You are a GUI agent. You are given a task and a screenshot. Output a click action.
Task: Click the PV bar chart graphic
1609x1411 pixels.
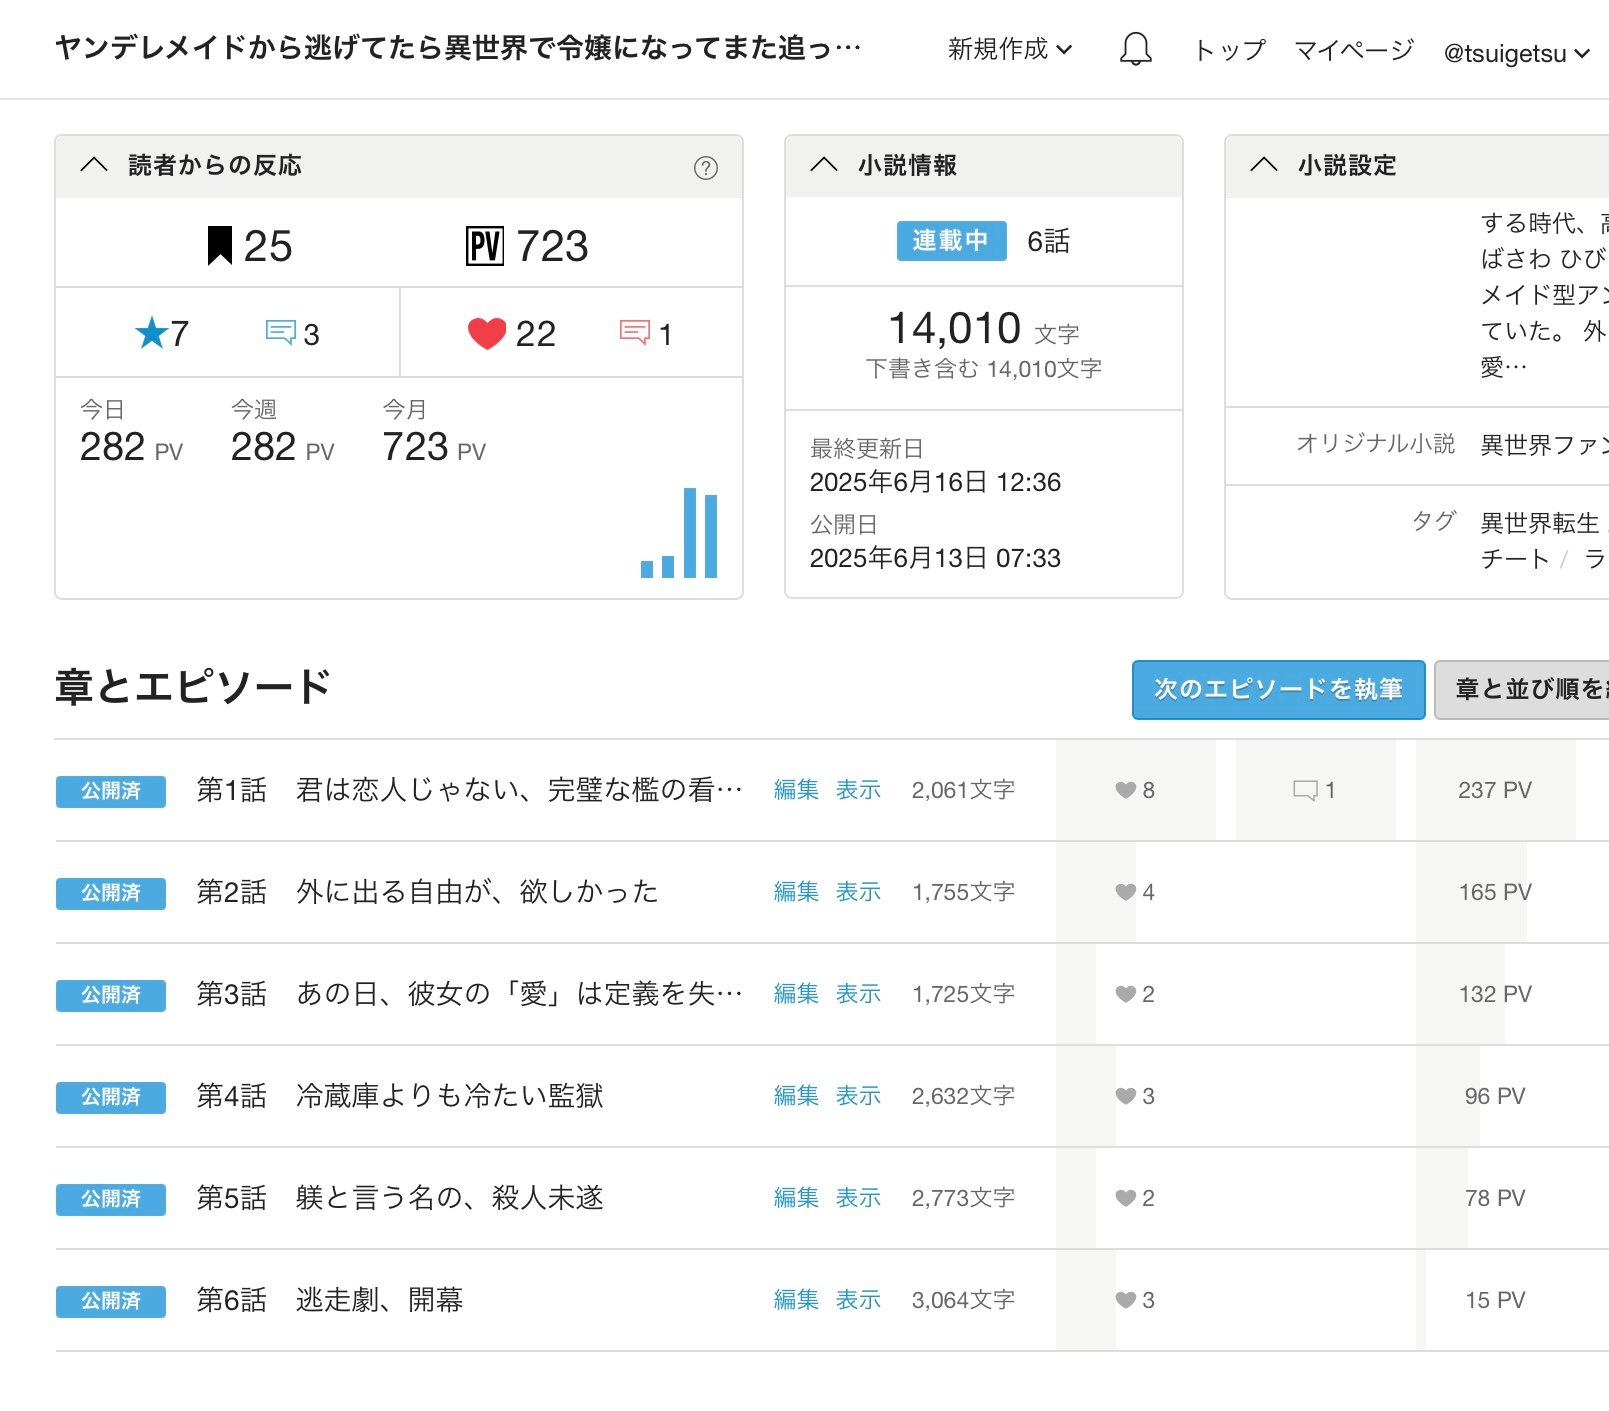679,534
